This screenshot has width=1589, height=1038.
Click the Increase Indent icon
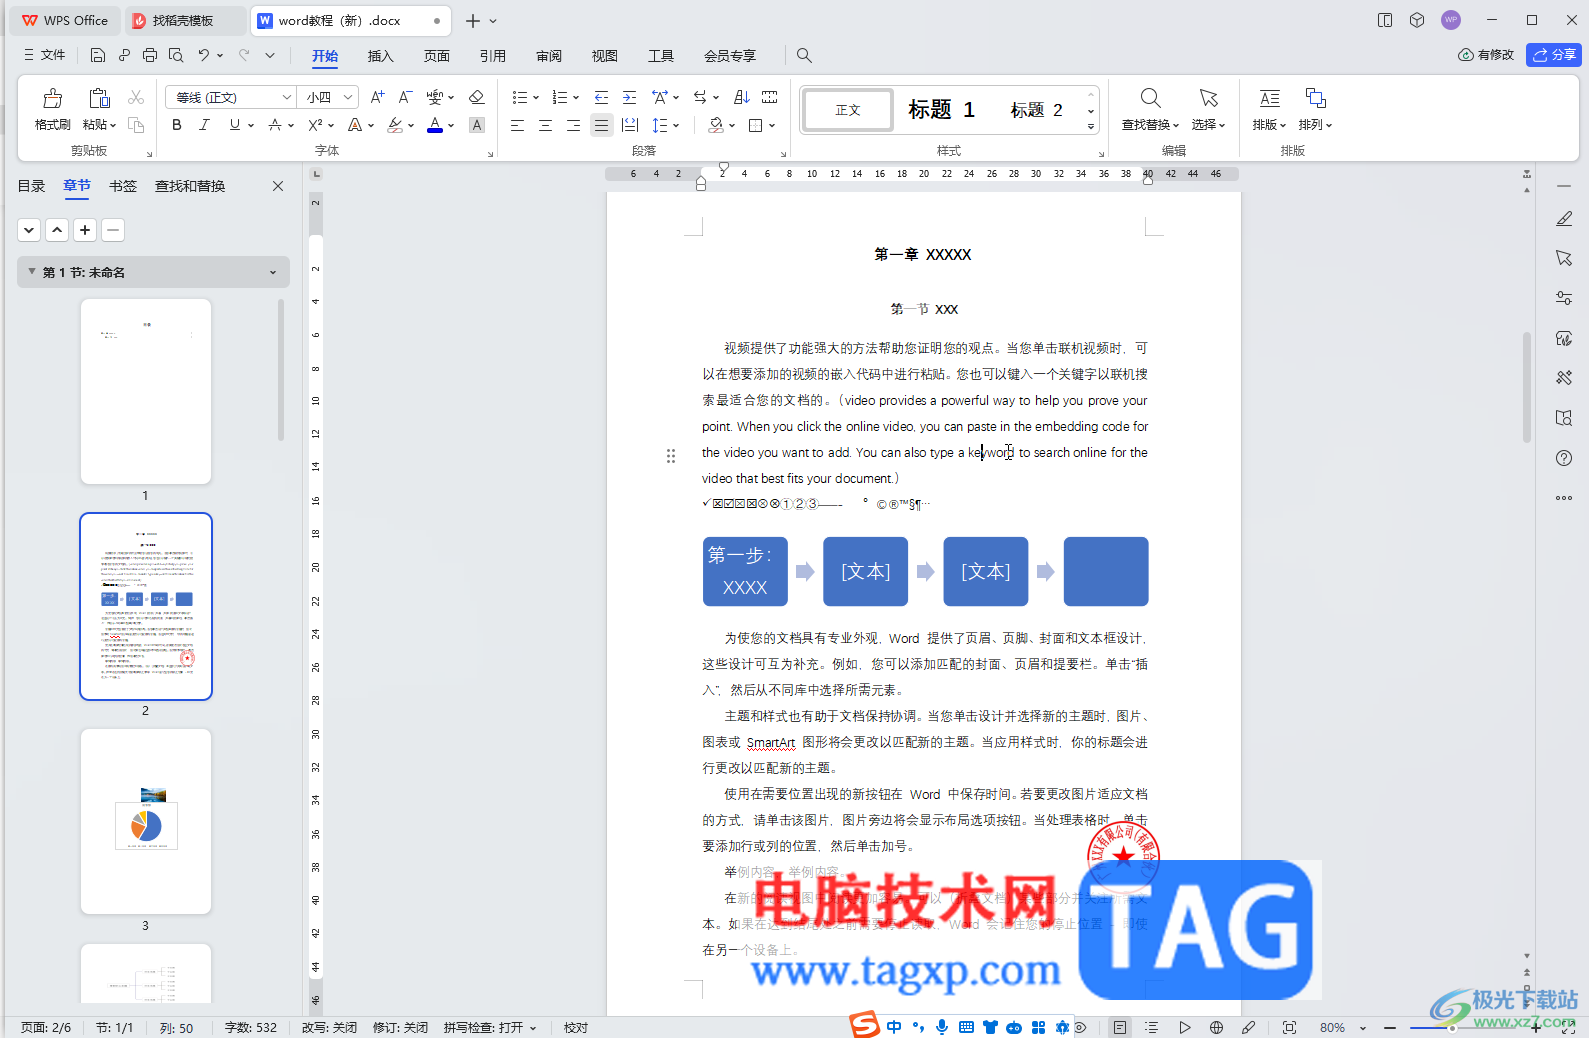pyautogui.click(x=629, y=97)
